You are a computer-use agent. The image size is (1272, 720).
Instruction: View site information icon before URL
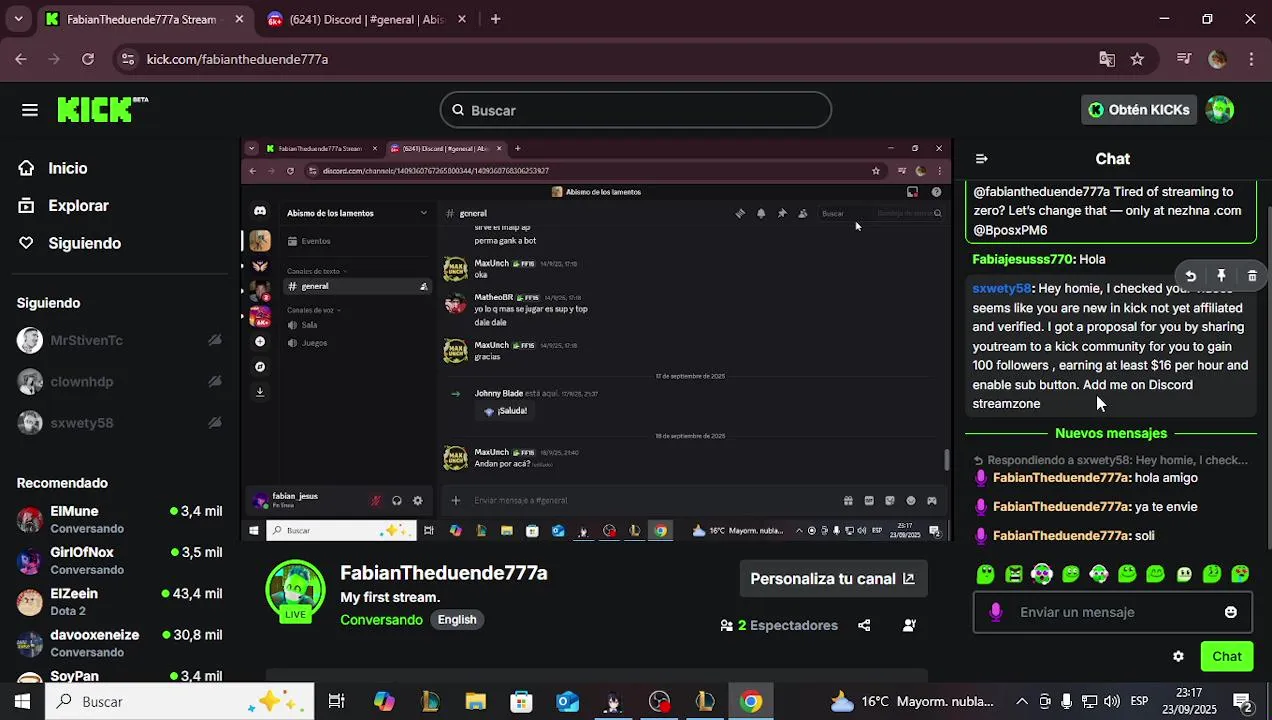[x=127, y=59]
